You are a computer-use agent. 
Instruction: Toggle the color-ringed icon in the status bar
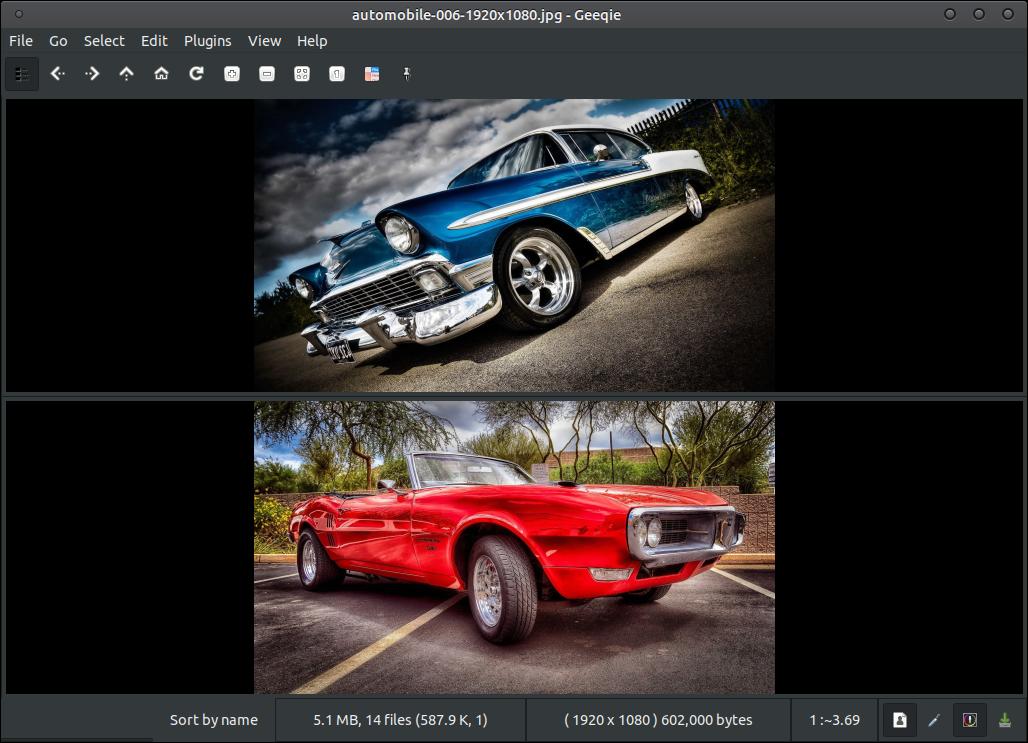(970, 720)
